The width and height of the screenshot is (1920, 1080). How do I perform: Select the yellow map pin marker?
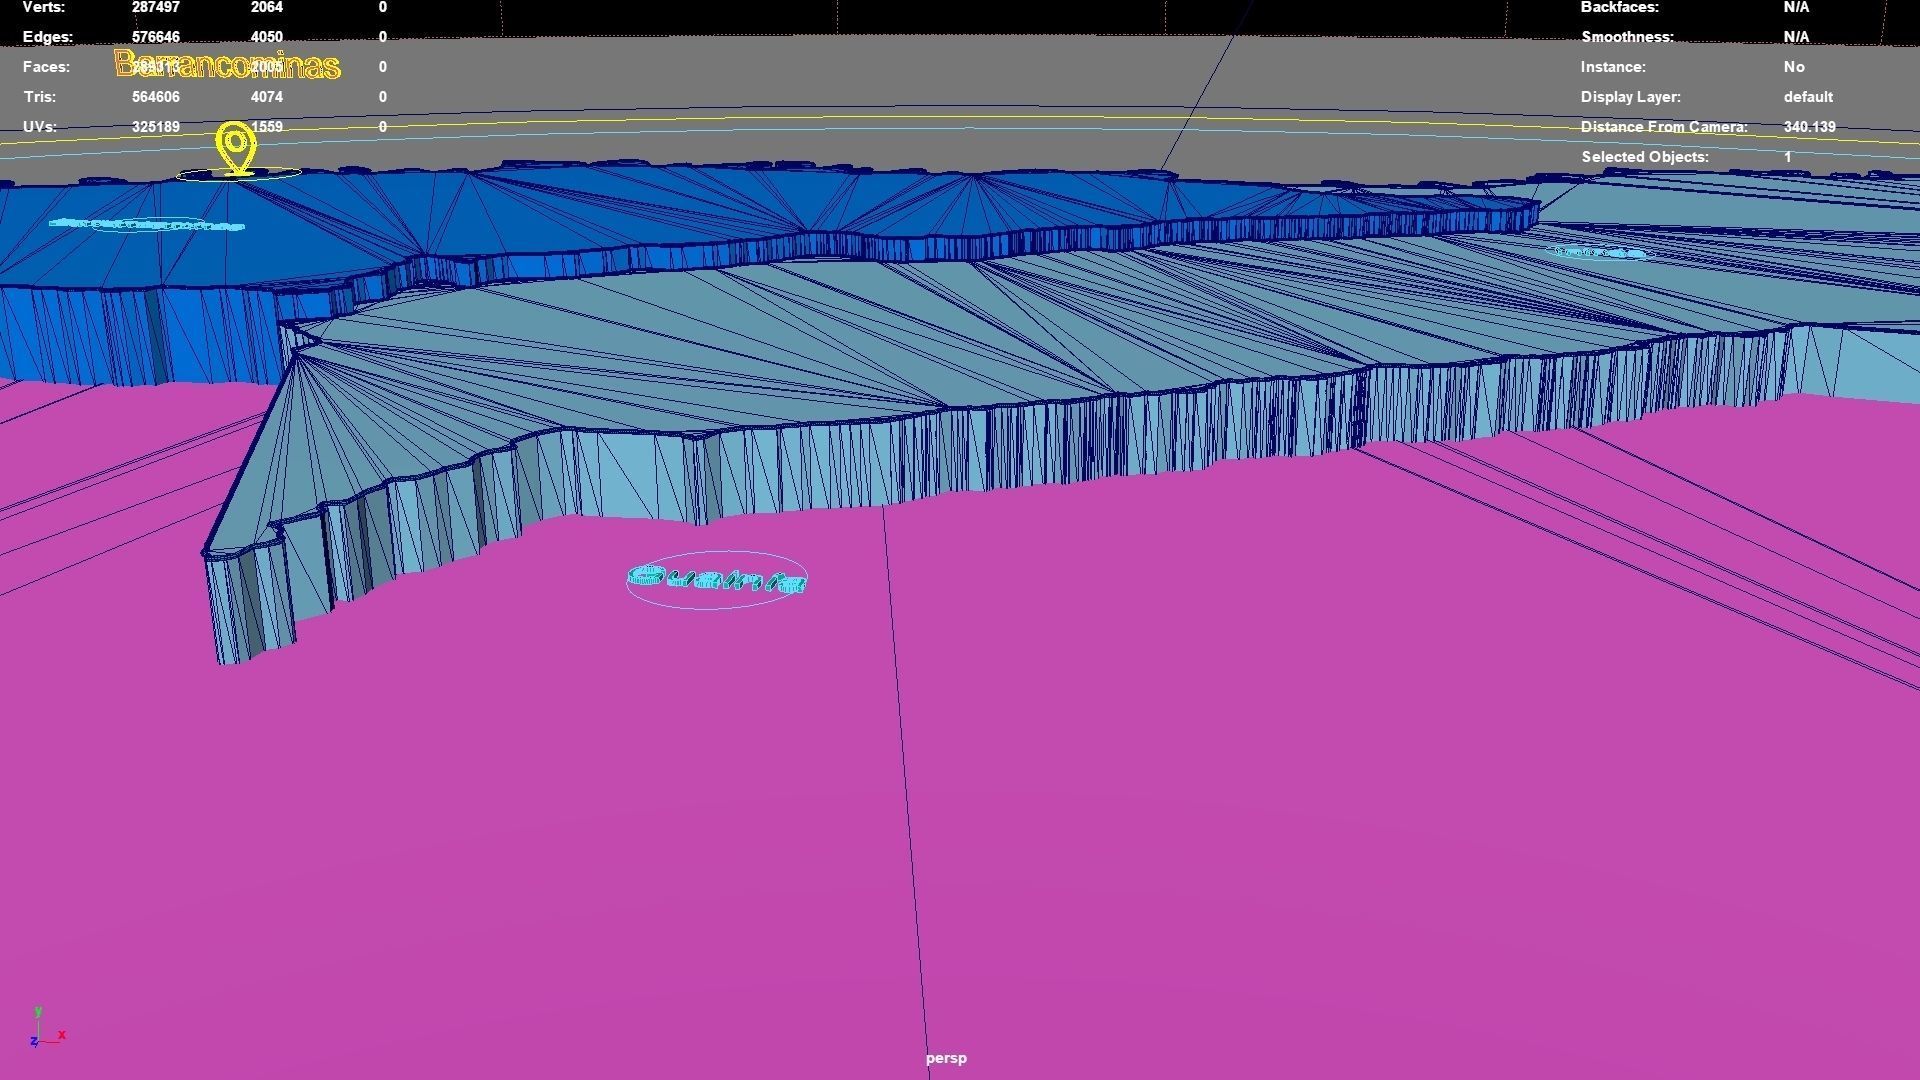[x=236, y=148]
